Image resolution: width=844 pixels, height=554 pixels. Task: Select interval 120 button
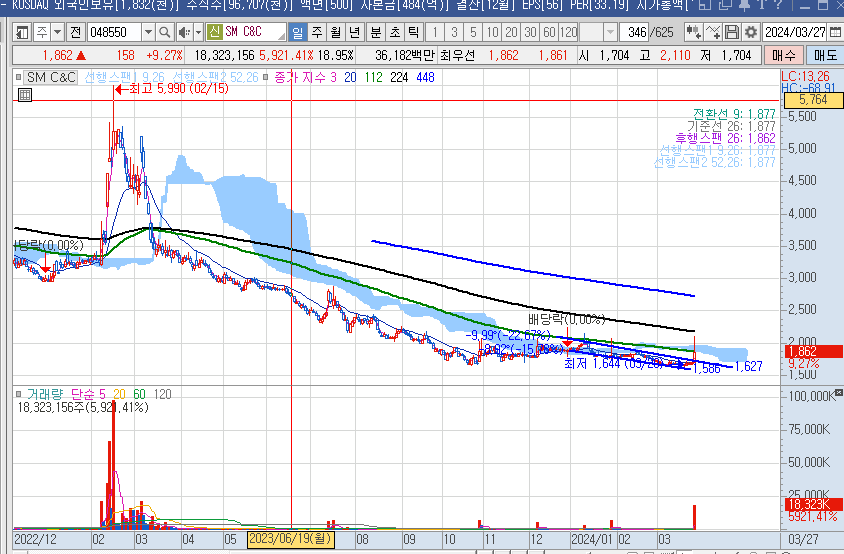click(568, 32)
